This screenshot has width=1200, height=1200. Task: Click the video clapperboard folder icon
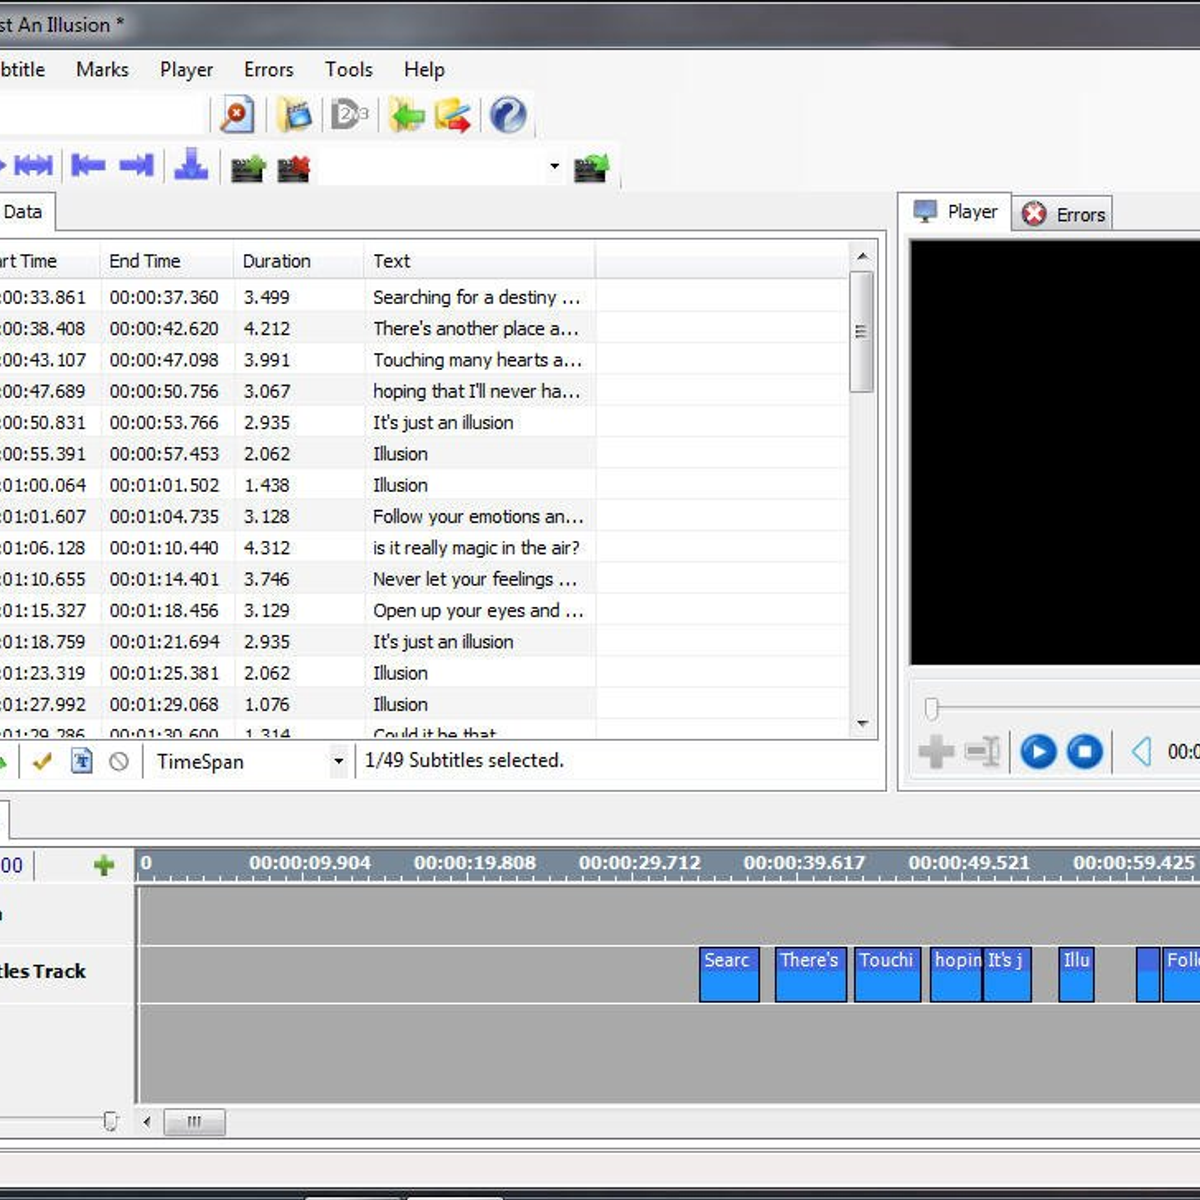pyautogui.click(x=295, y=116)
